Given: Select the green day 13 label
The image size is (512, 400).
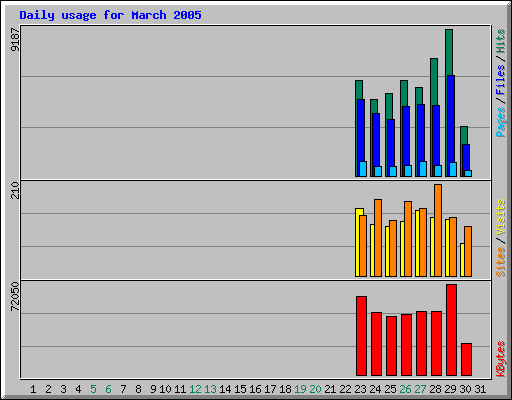Looking at the screenshot, I should pos(210,389).
